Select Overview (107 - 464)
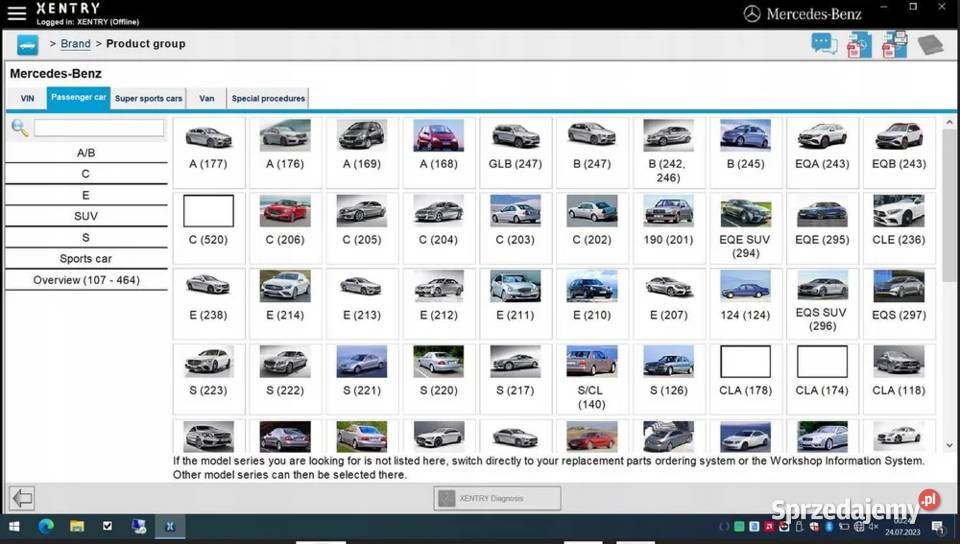This screenshot has height=544, width=960. tap(86, 280)
